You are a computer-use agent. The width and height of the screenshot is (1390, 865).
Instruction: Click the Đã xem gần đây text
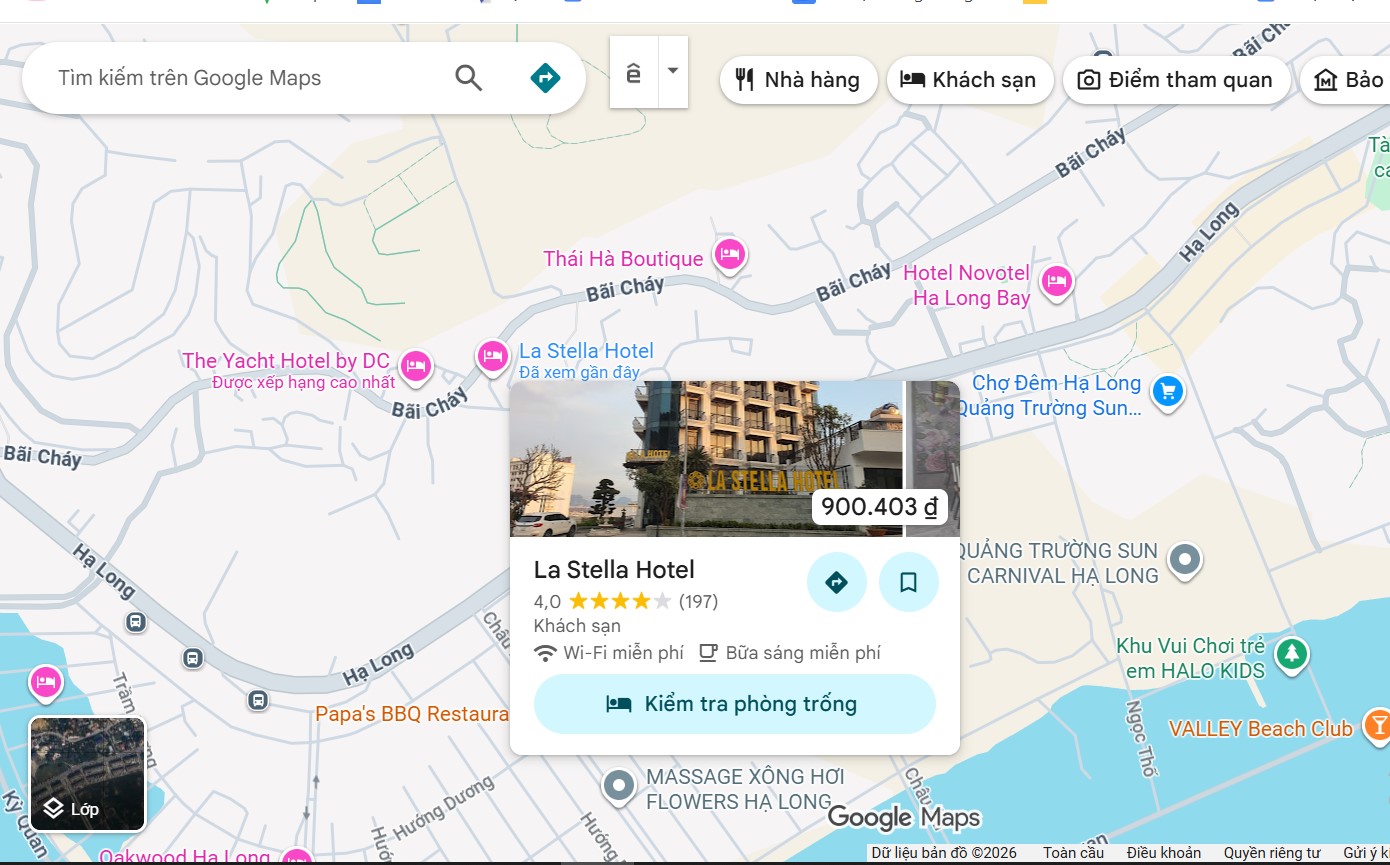click(579, 372)
